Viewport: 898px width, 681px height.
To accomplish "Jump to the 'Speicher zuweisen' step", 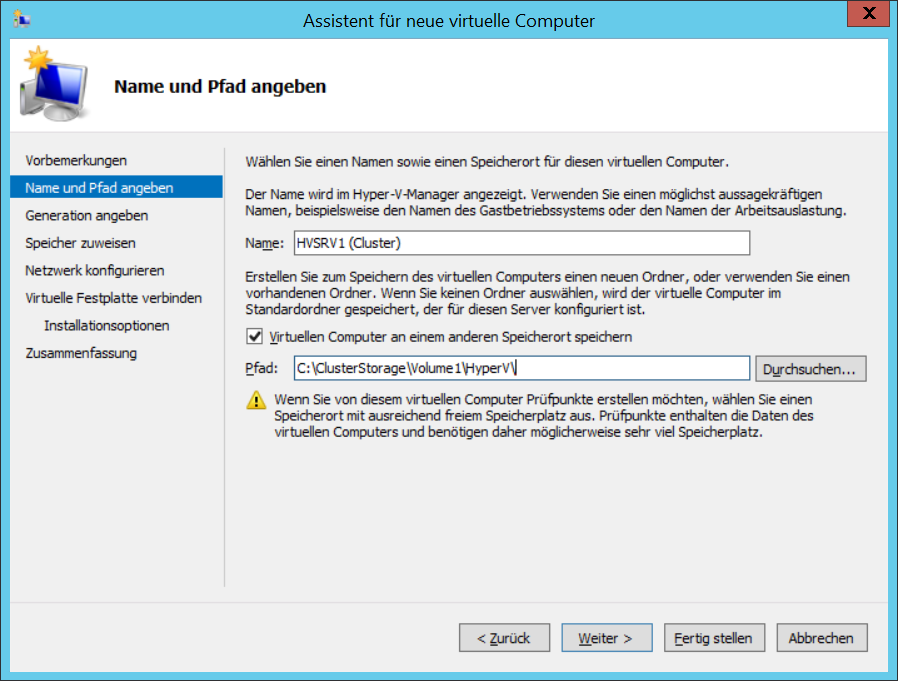I will [80, 243].
